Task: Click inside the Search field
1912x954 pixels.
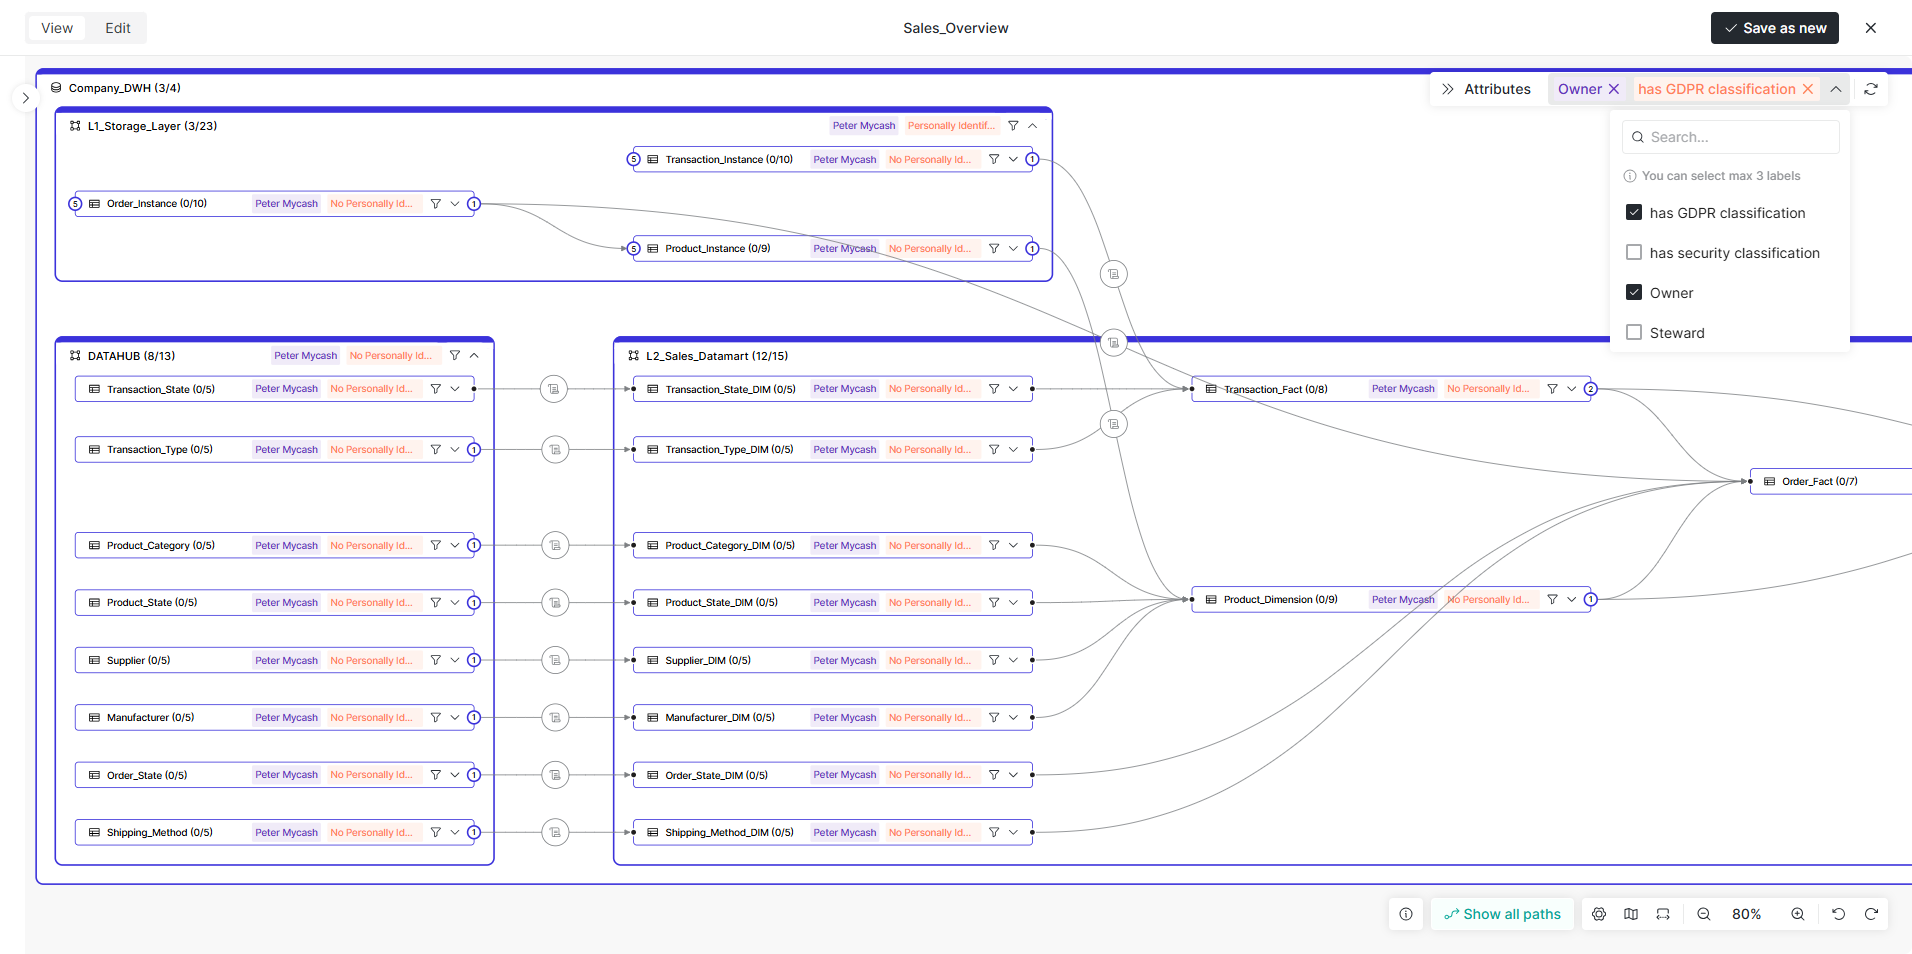Action: tap(1730, 136)
